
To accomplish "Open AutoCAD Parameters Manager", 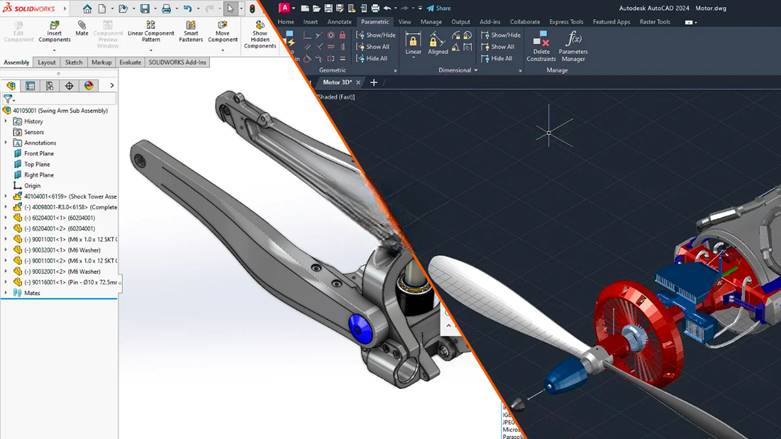I will (x=573, y=46).
